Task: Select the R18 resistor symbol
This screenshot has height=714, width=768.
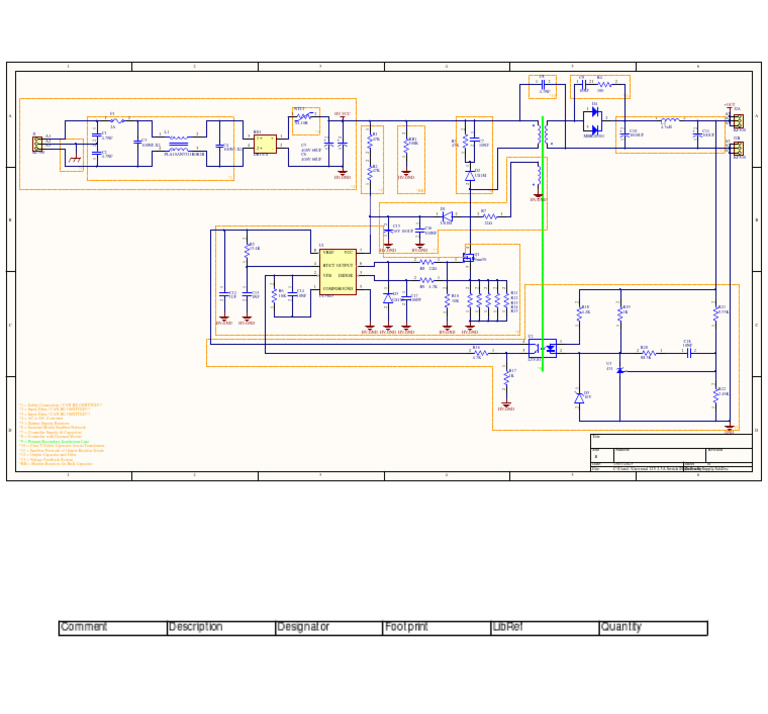Action: (x=579, y=314)
